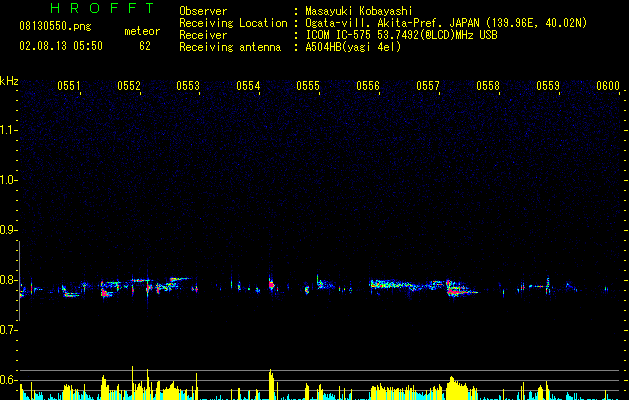Click the tall yellow intensity peak below 0552
Viewport: 629px width, 400px height.
(x=132, y=382)
